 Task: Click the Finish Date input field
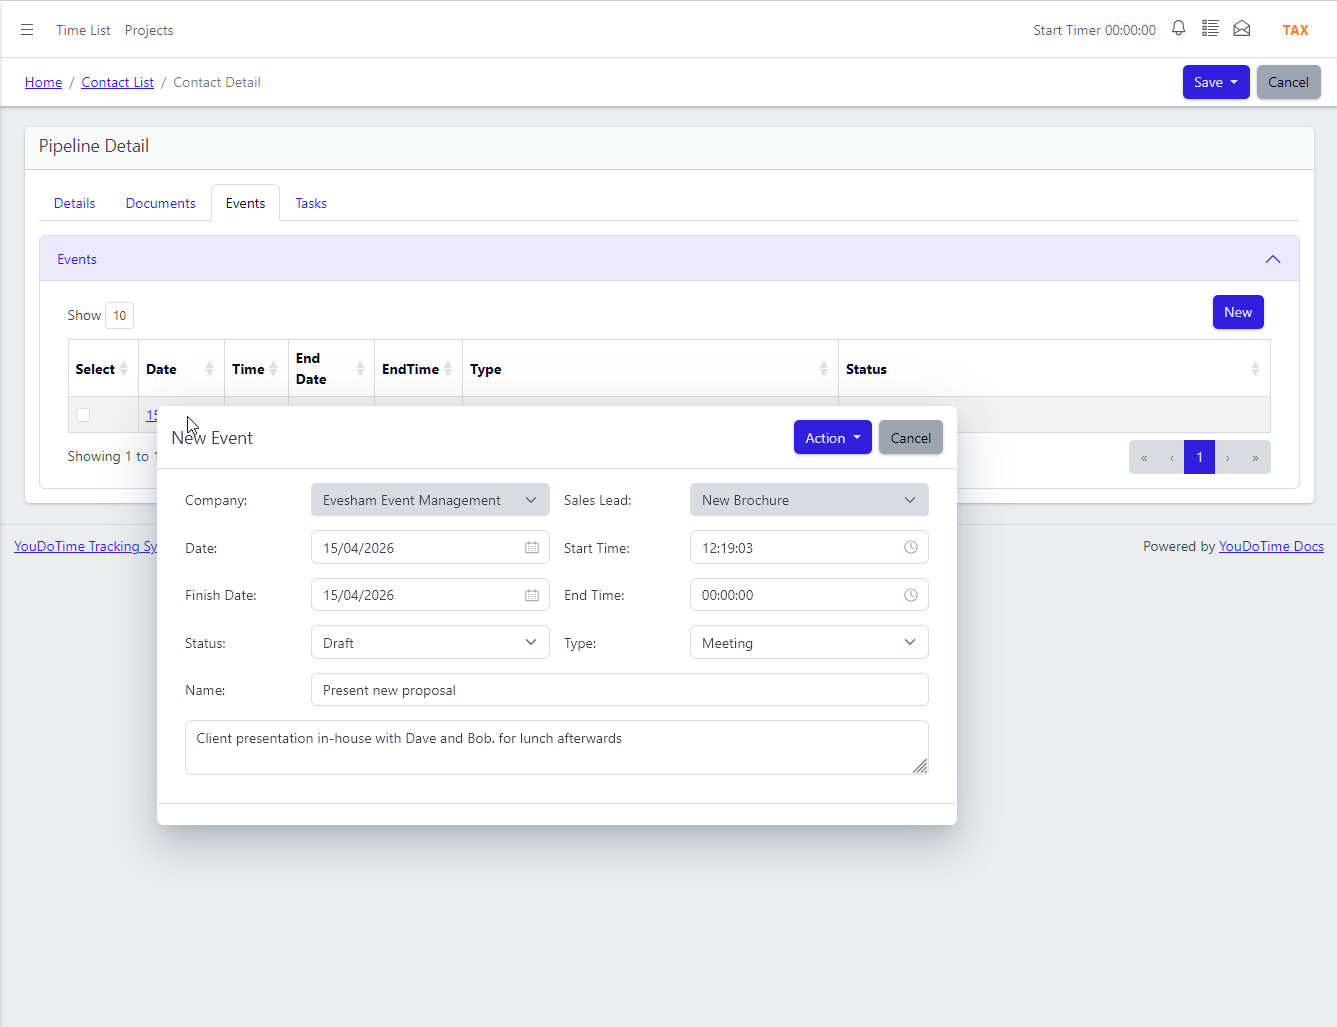pos(430,595)
